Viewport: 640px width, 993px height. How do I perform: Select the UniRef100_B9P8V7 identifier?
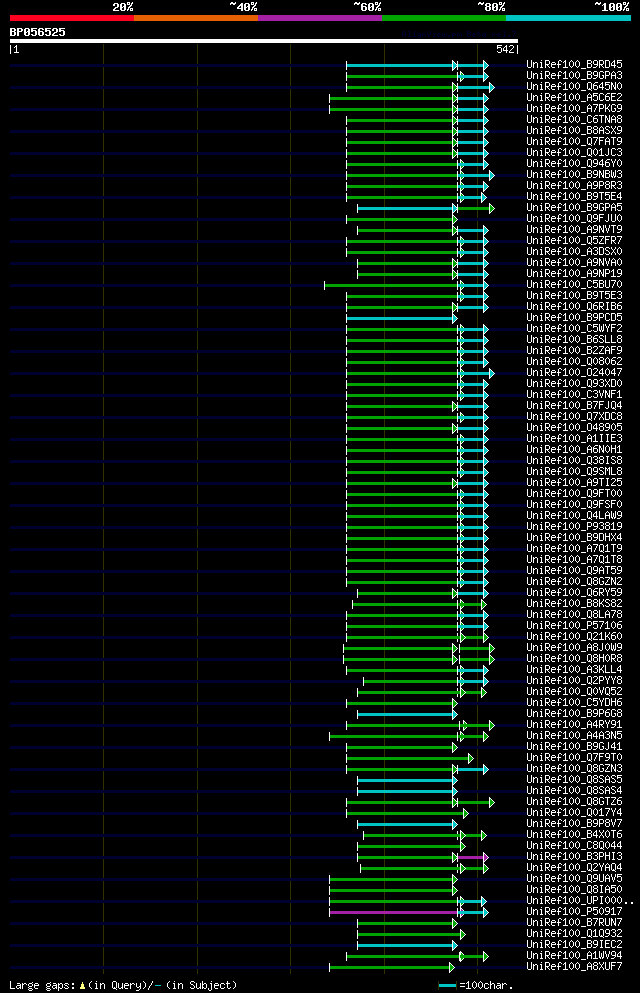[574, 823]
